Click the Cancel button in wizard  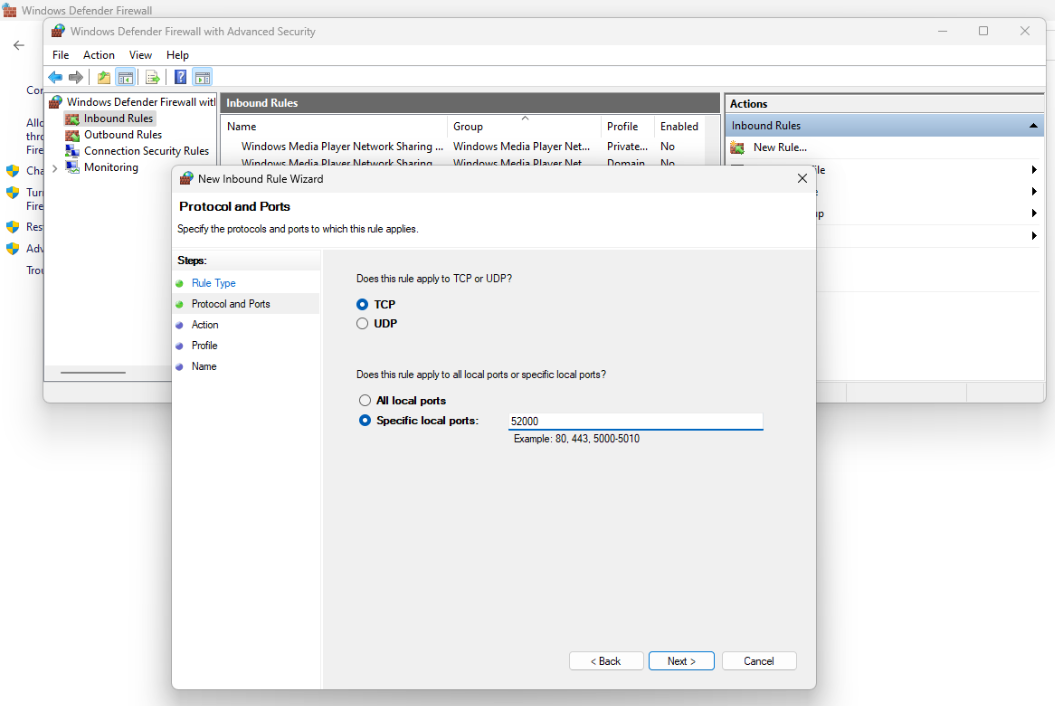(759, 661)
